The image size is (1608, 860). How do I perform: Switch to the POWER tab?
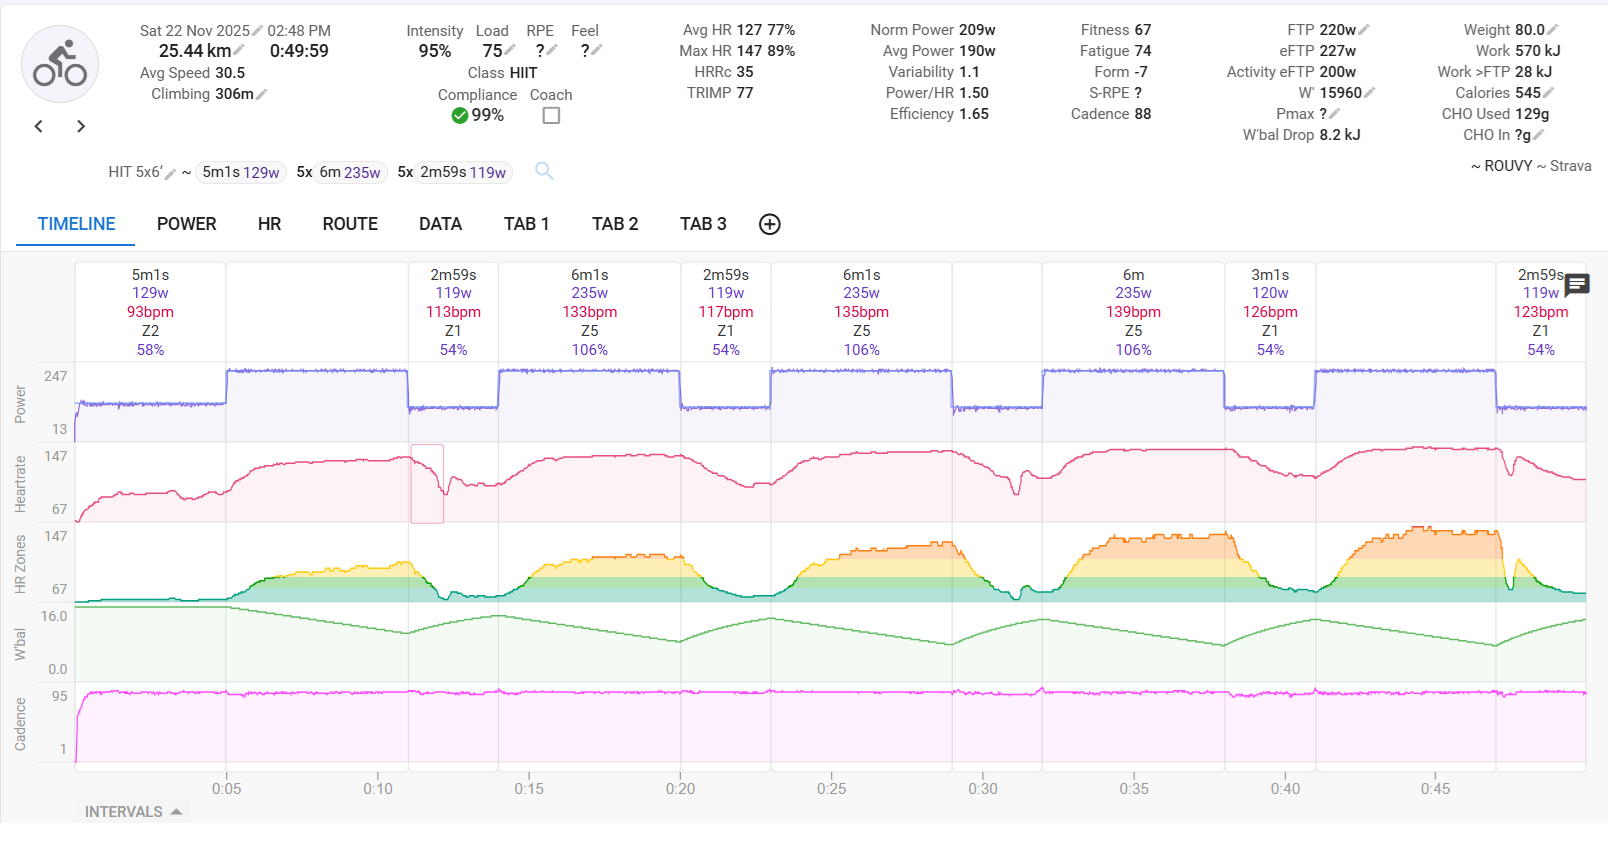tap(186, 224)
